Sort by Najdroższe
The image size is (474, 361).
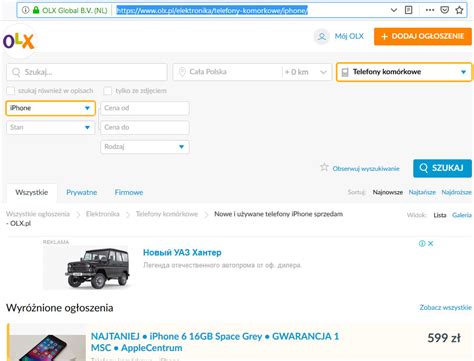coord(457,192)
